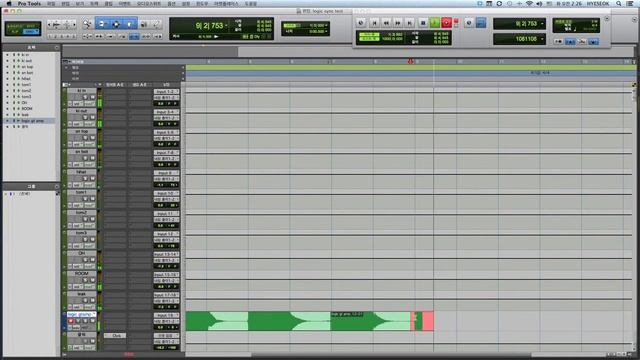Select the Scrubber tool
This screenshot has height=360, width=640.
tap(144, 24)
